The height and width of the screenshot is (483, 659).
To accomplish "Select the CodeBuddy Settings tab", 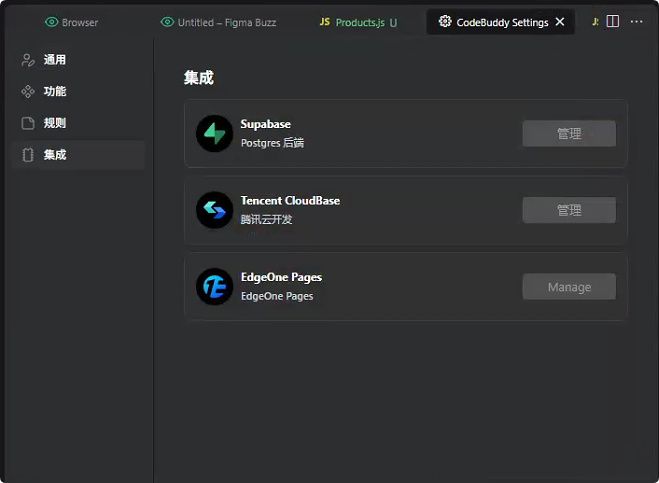I will click(x=502, y=22).
